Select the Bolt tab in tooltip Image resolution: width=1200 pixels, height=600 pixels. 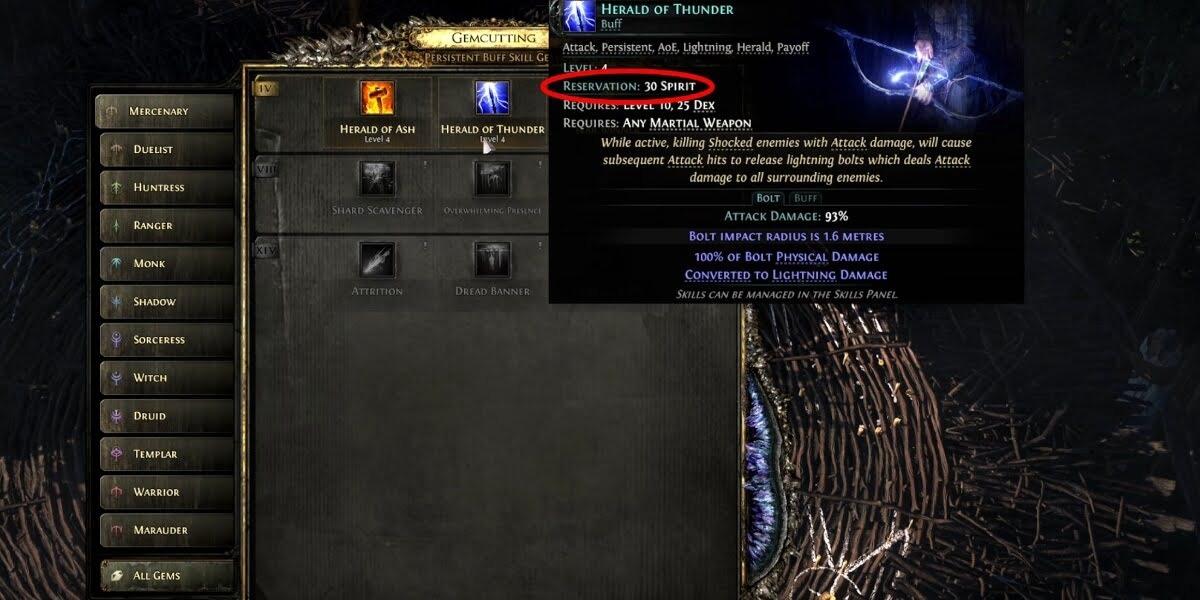[768, 198]
